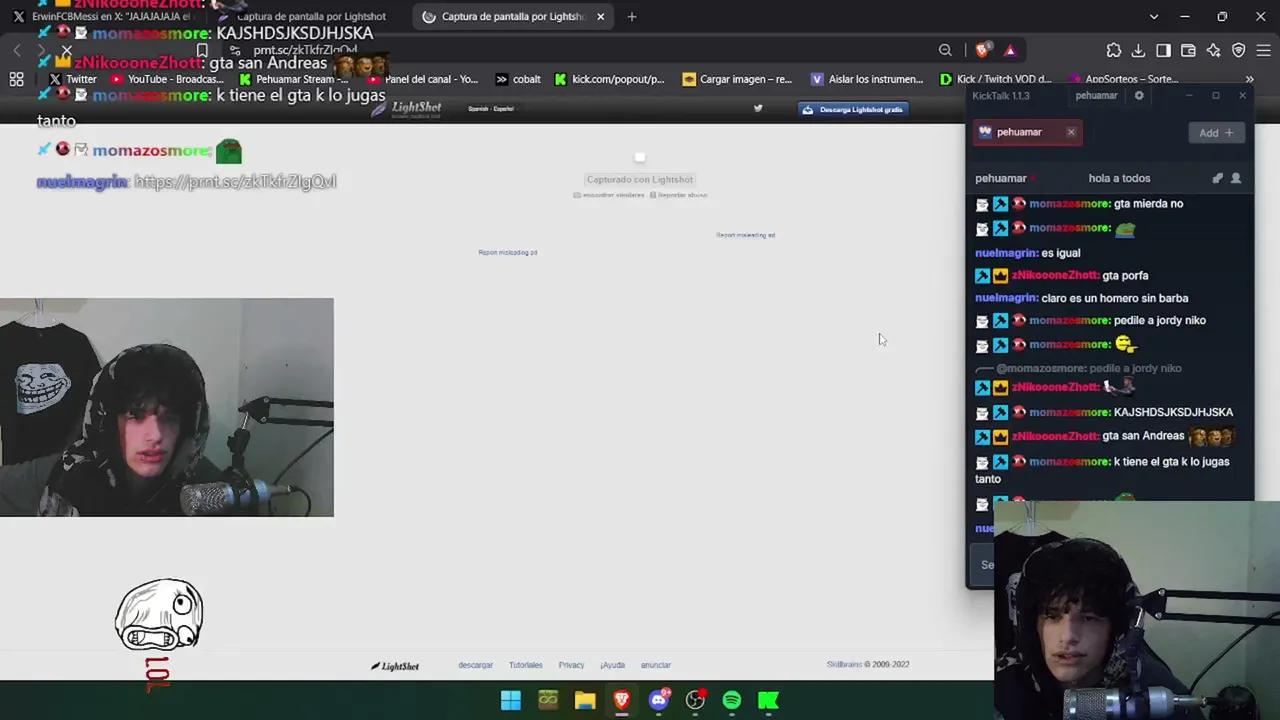This screenshot has height=720, width=1280.
Task: Open the AppSorteos bookmark
Action: coord(1123,79)
